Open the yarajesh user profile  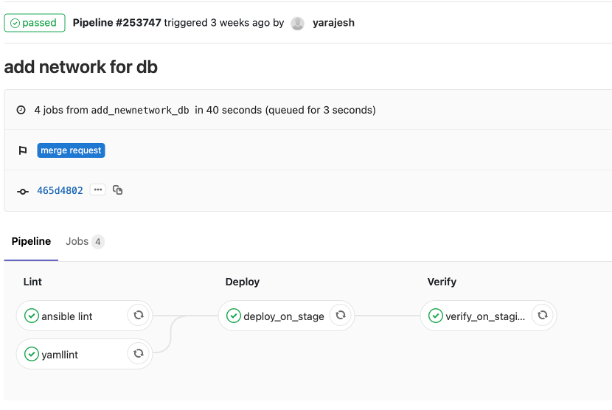335,23
